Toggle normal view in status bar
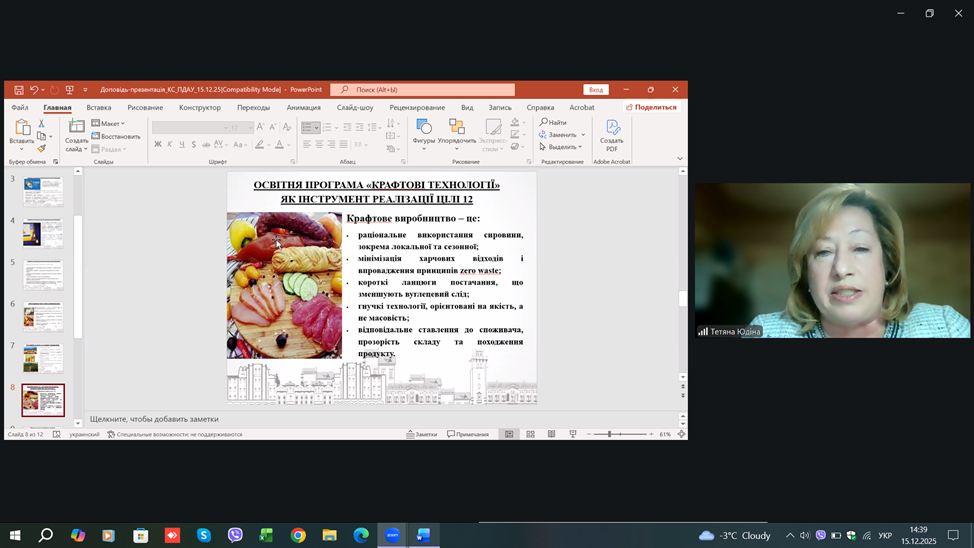This screenshot has height=548, width=974. tap(509, 434)
